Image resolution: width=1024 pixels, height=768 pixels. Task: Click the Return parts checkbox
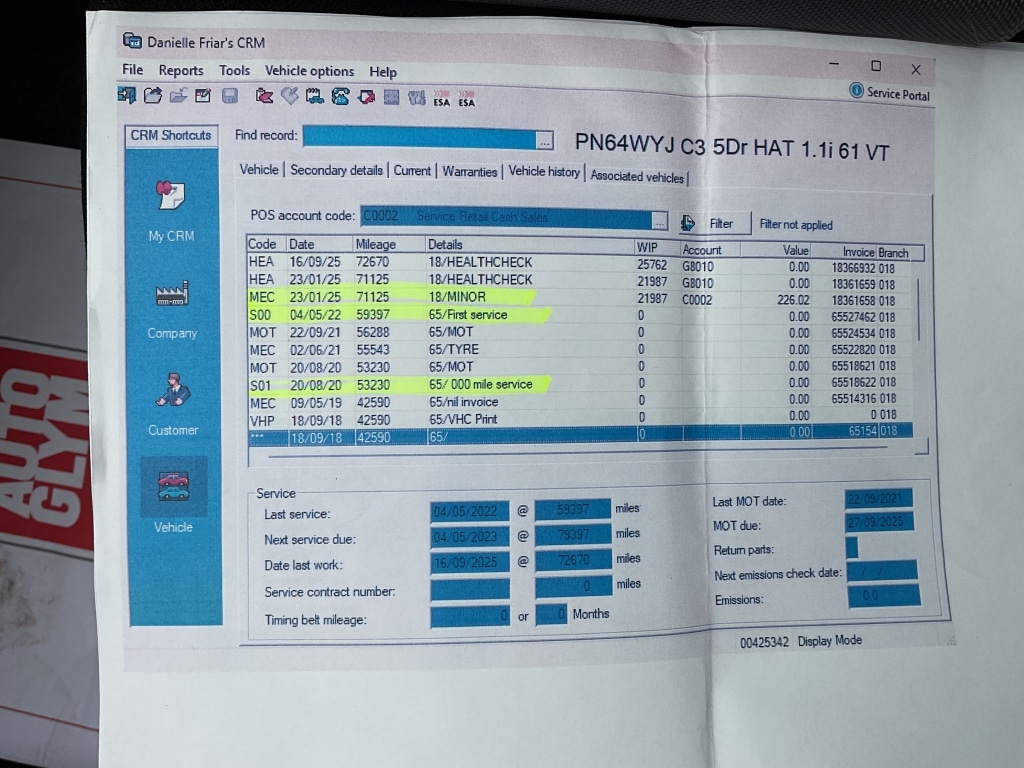852,547
